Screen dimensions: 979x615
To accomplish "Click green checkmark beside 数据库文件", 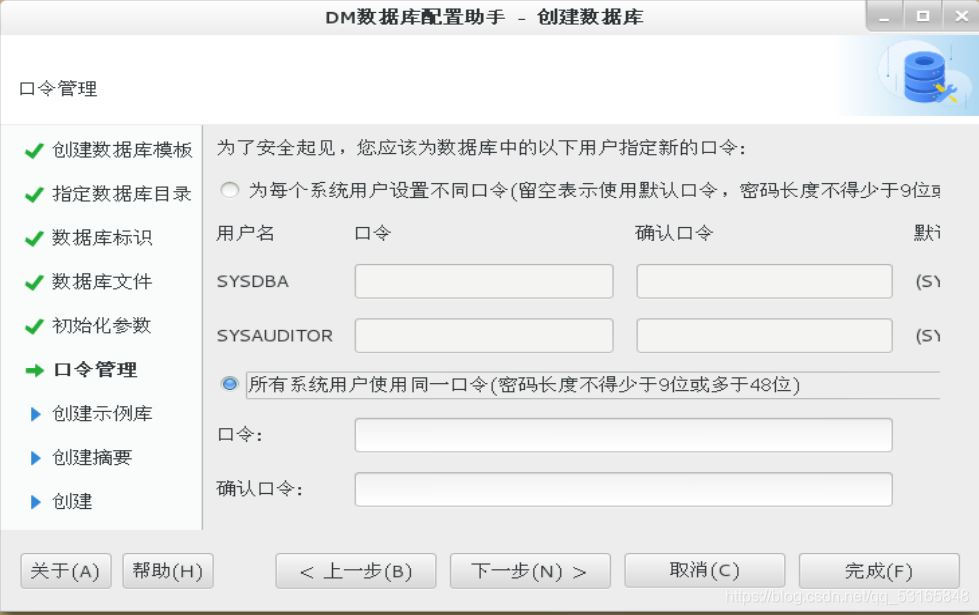I will 34,283.
